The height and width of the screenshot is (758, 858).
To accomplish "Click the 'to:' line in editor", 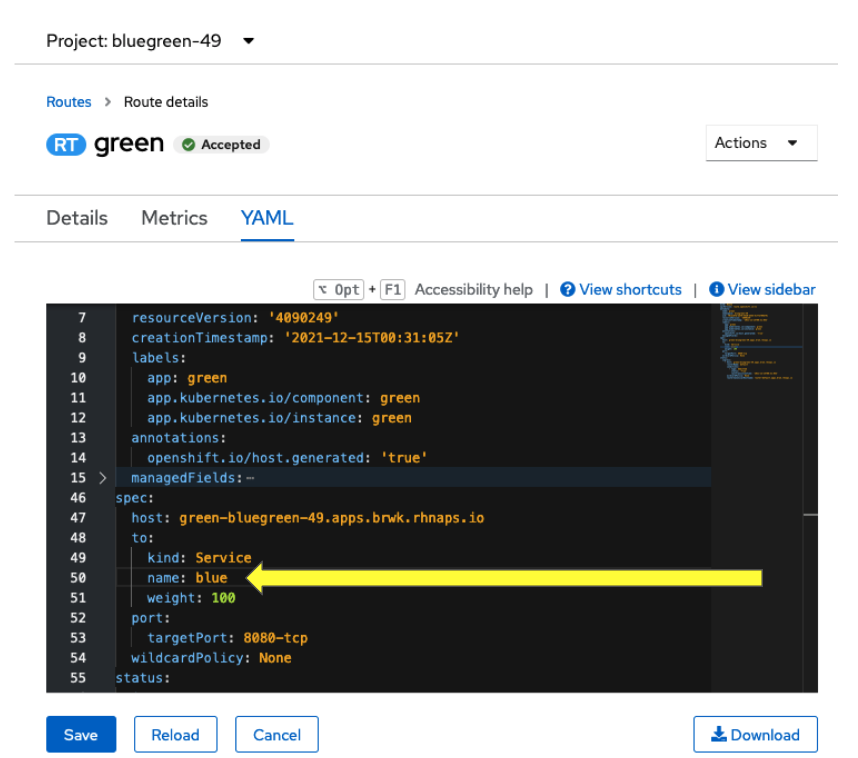I will pyautogui.click(x=142, y=538).
